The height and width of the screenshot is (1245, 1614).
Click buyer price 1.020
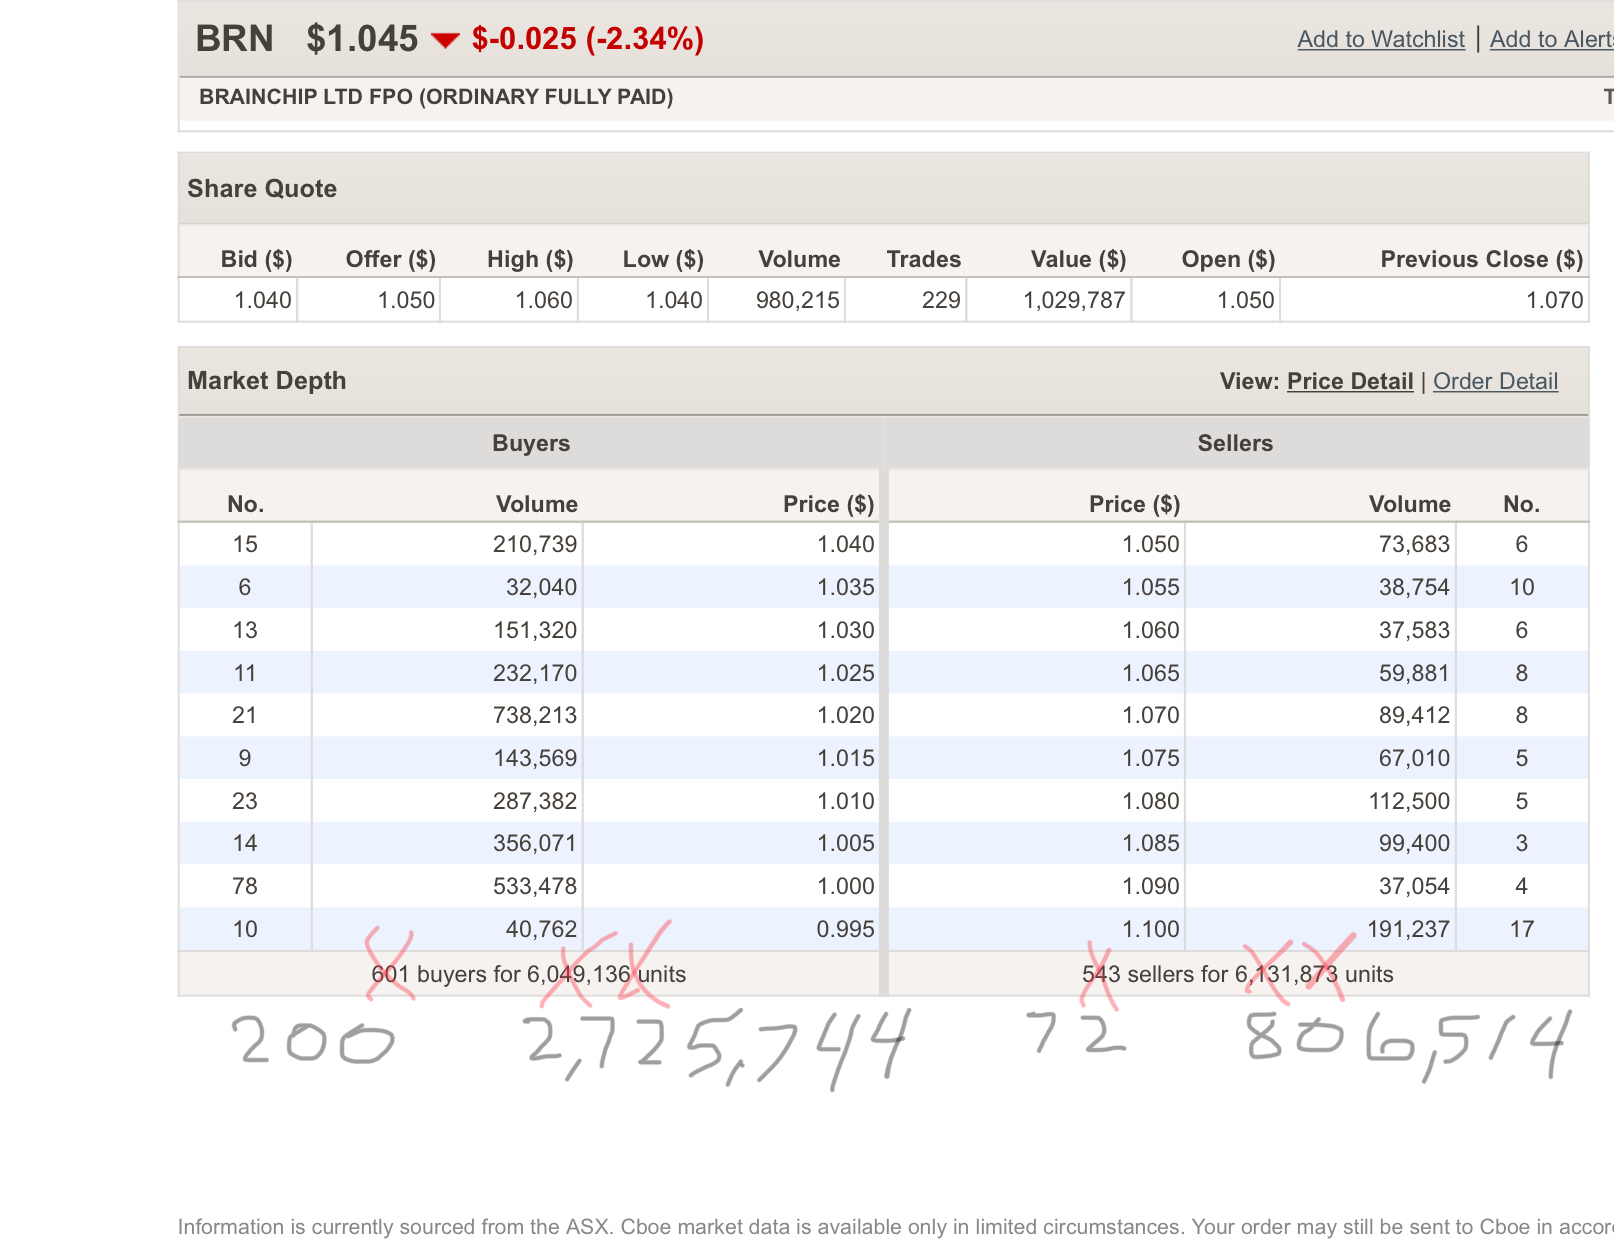point(846,715)
